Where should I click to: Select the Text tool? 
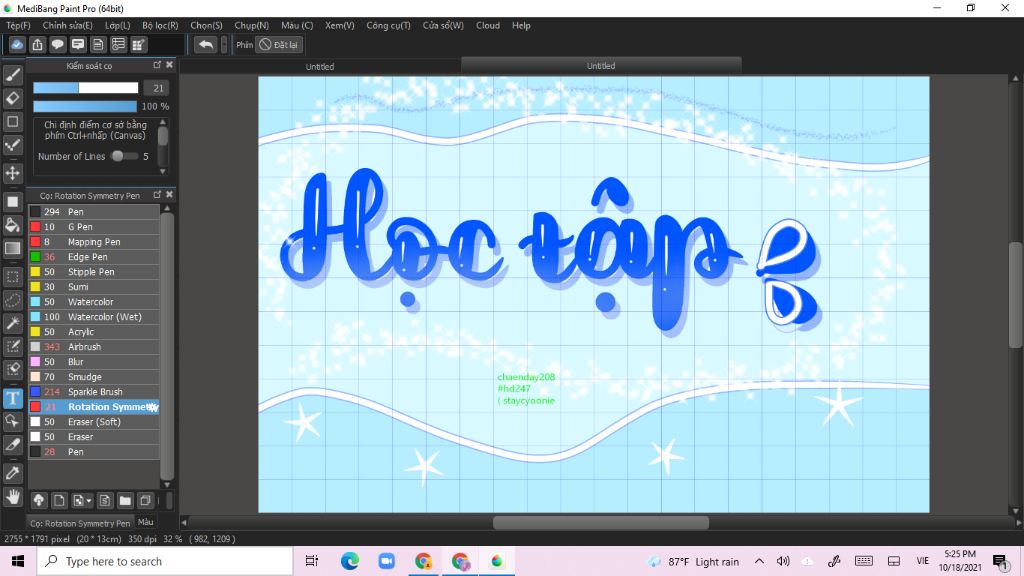[x=12, y=398]
